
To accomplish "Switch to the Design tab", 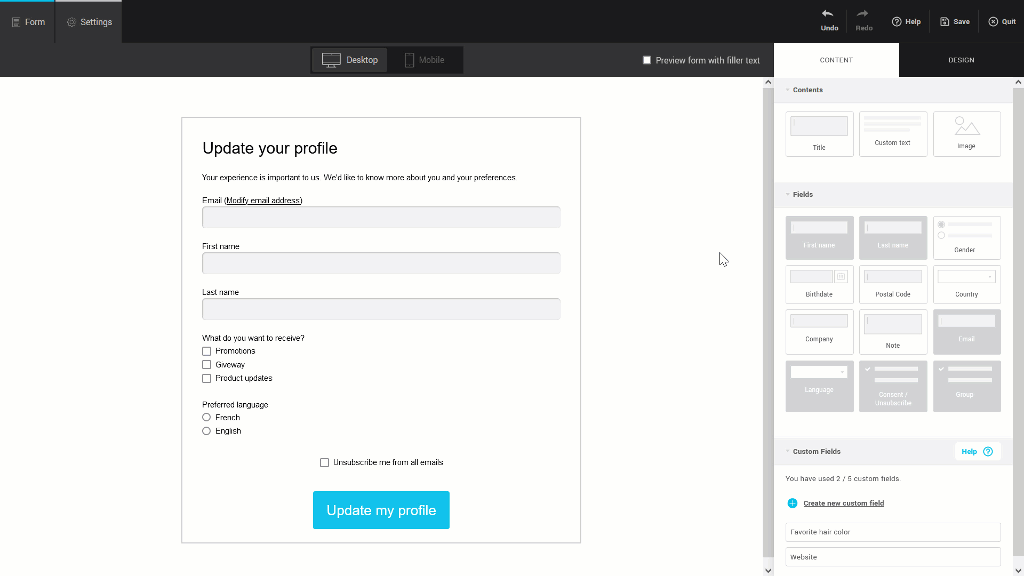I will pos(960,60).
